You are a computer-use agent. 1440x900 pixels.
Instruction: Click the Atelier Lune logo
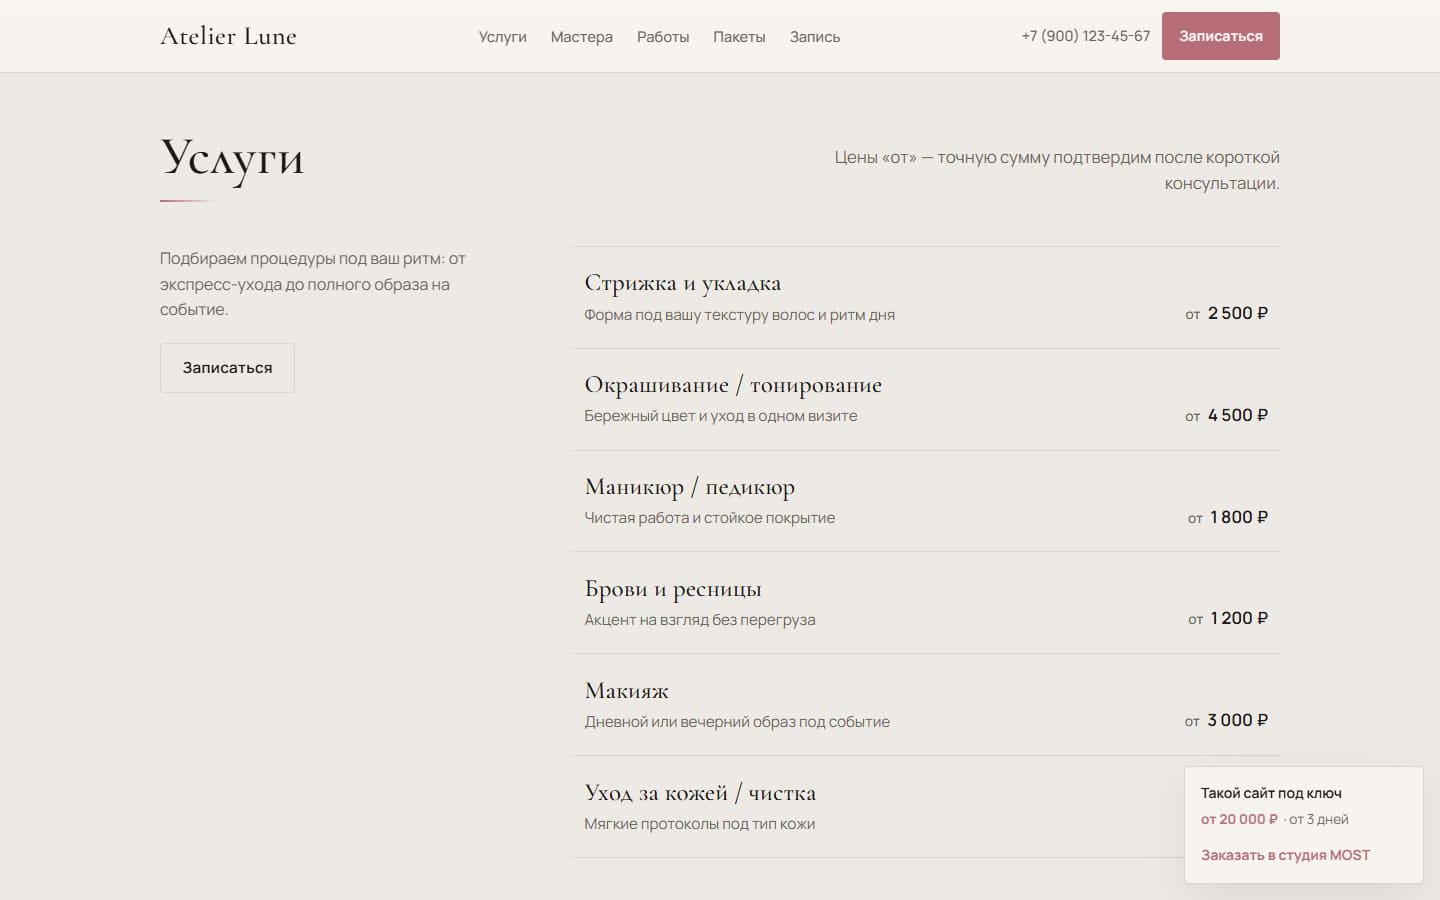point(228,36)
